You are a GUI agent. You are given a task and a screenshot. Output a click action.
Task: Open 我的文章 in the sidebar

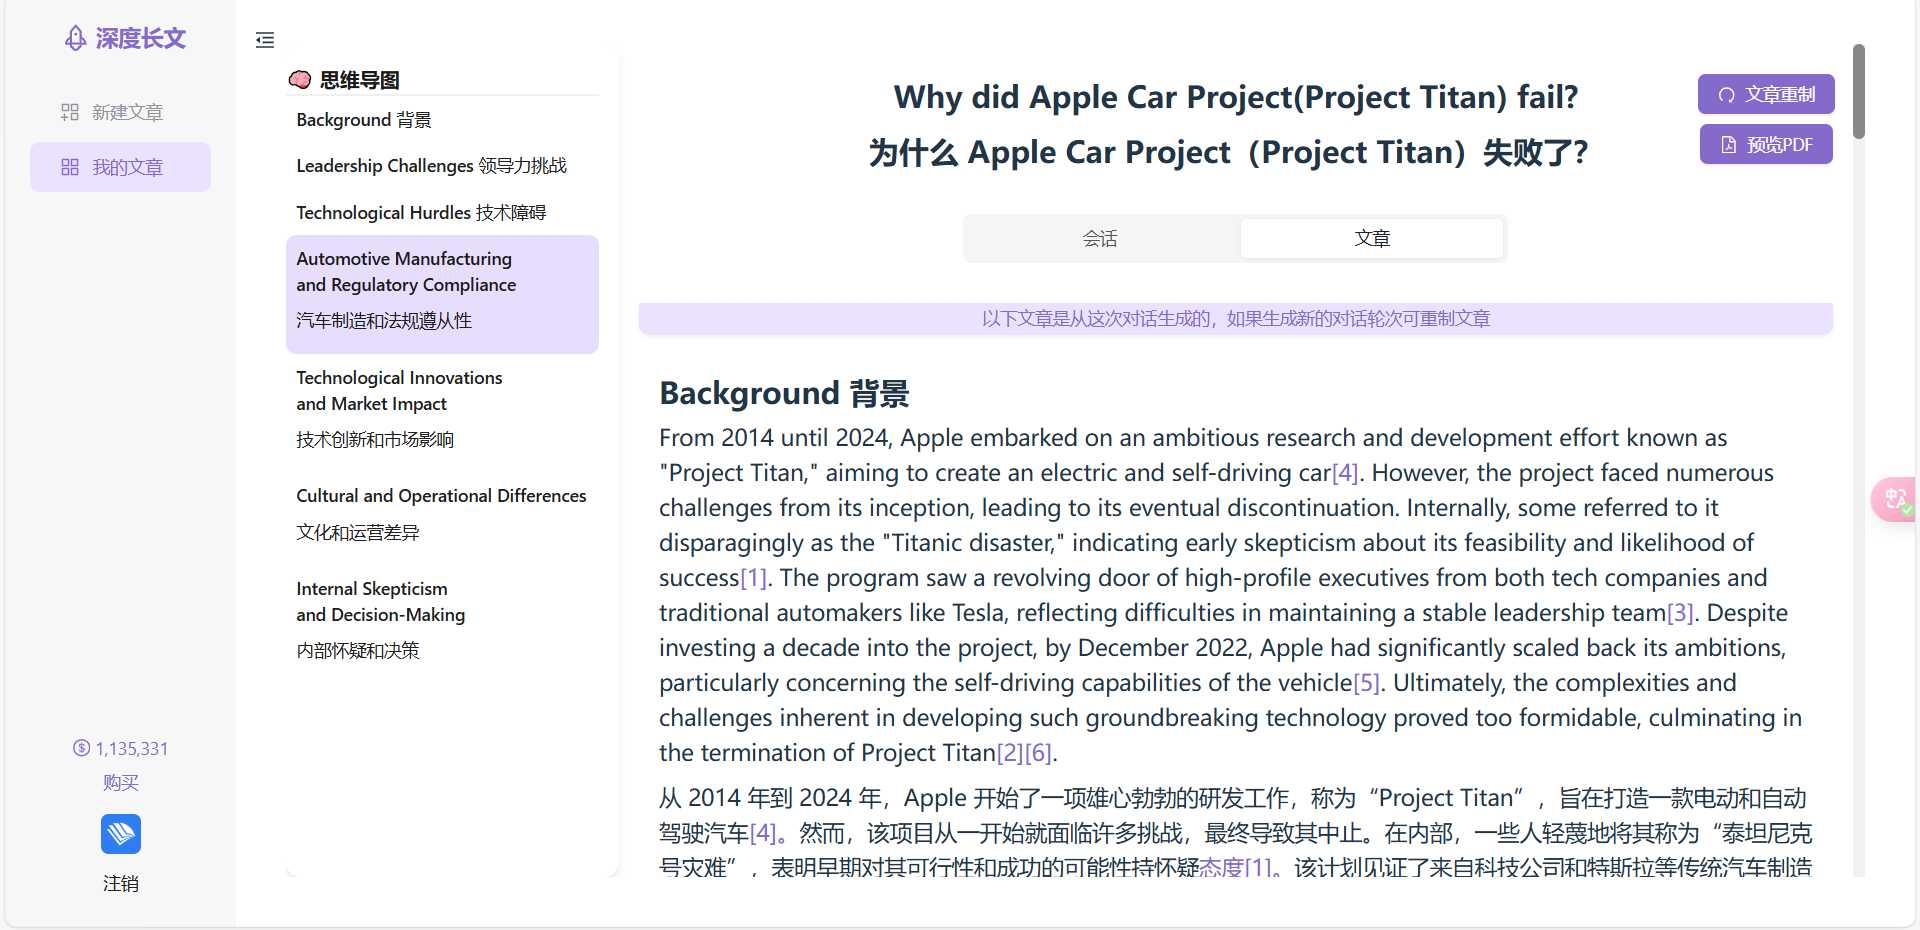point(121,167)
